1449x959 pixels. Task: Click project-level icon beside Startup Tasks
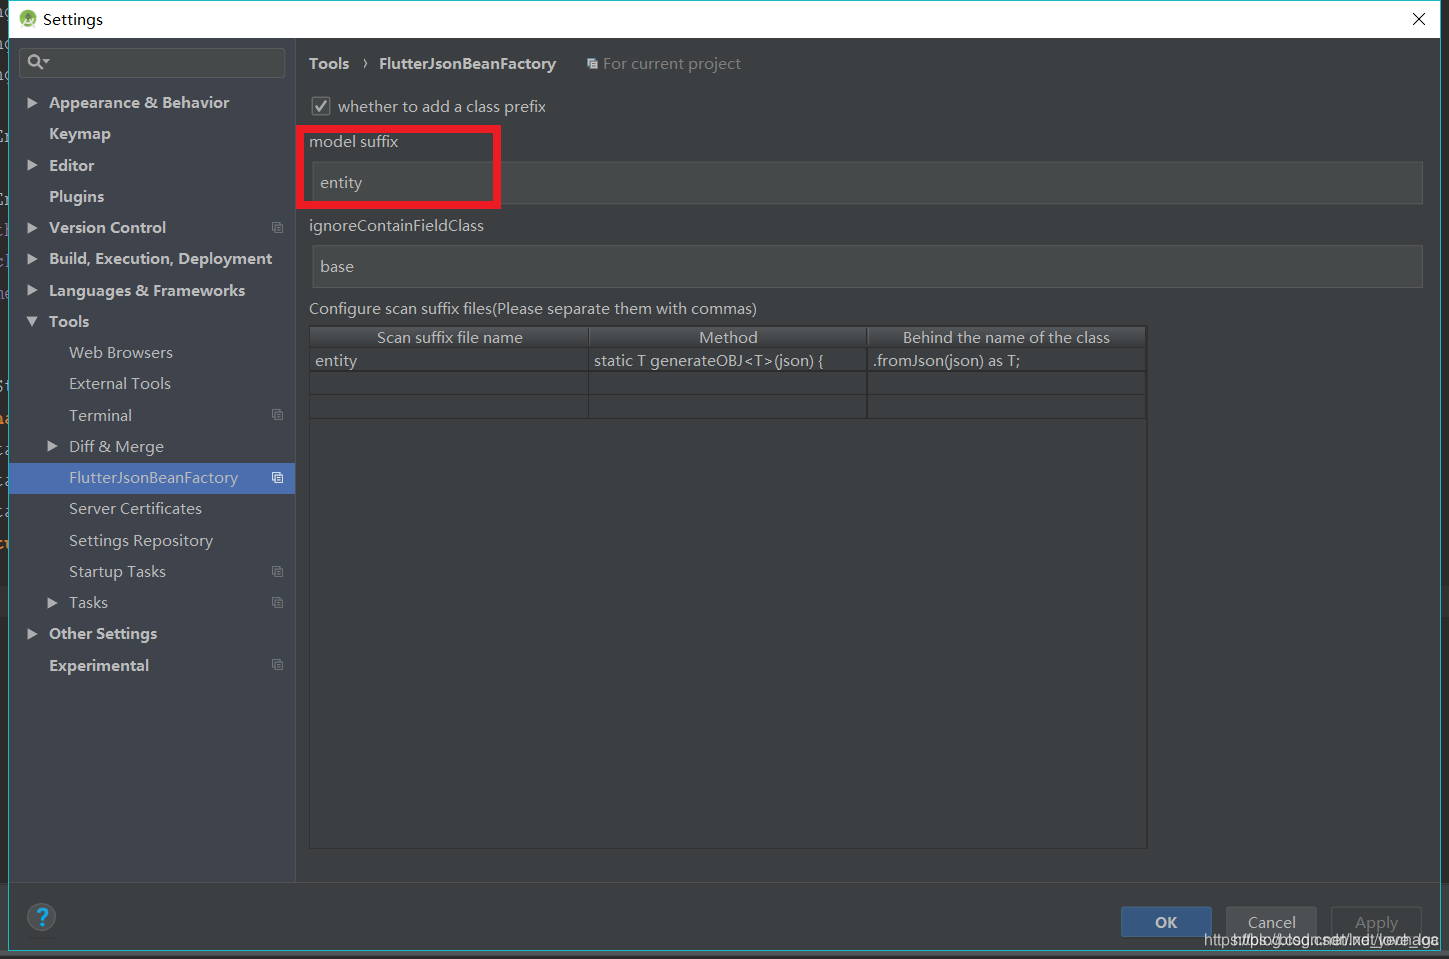point(277,572)
